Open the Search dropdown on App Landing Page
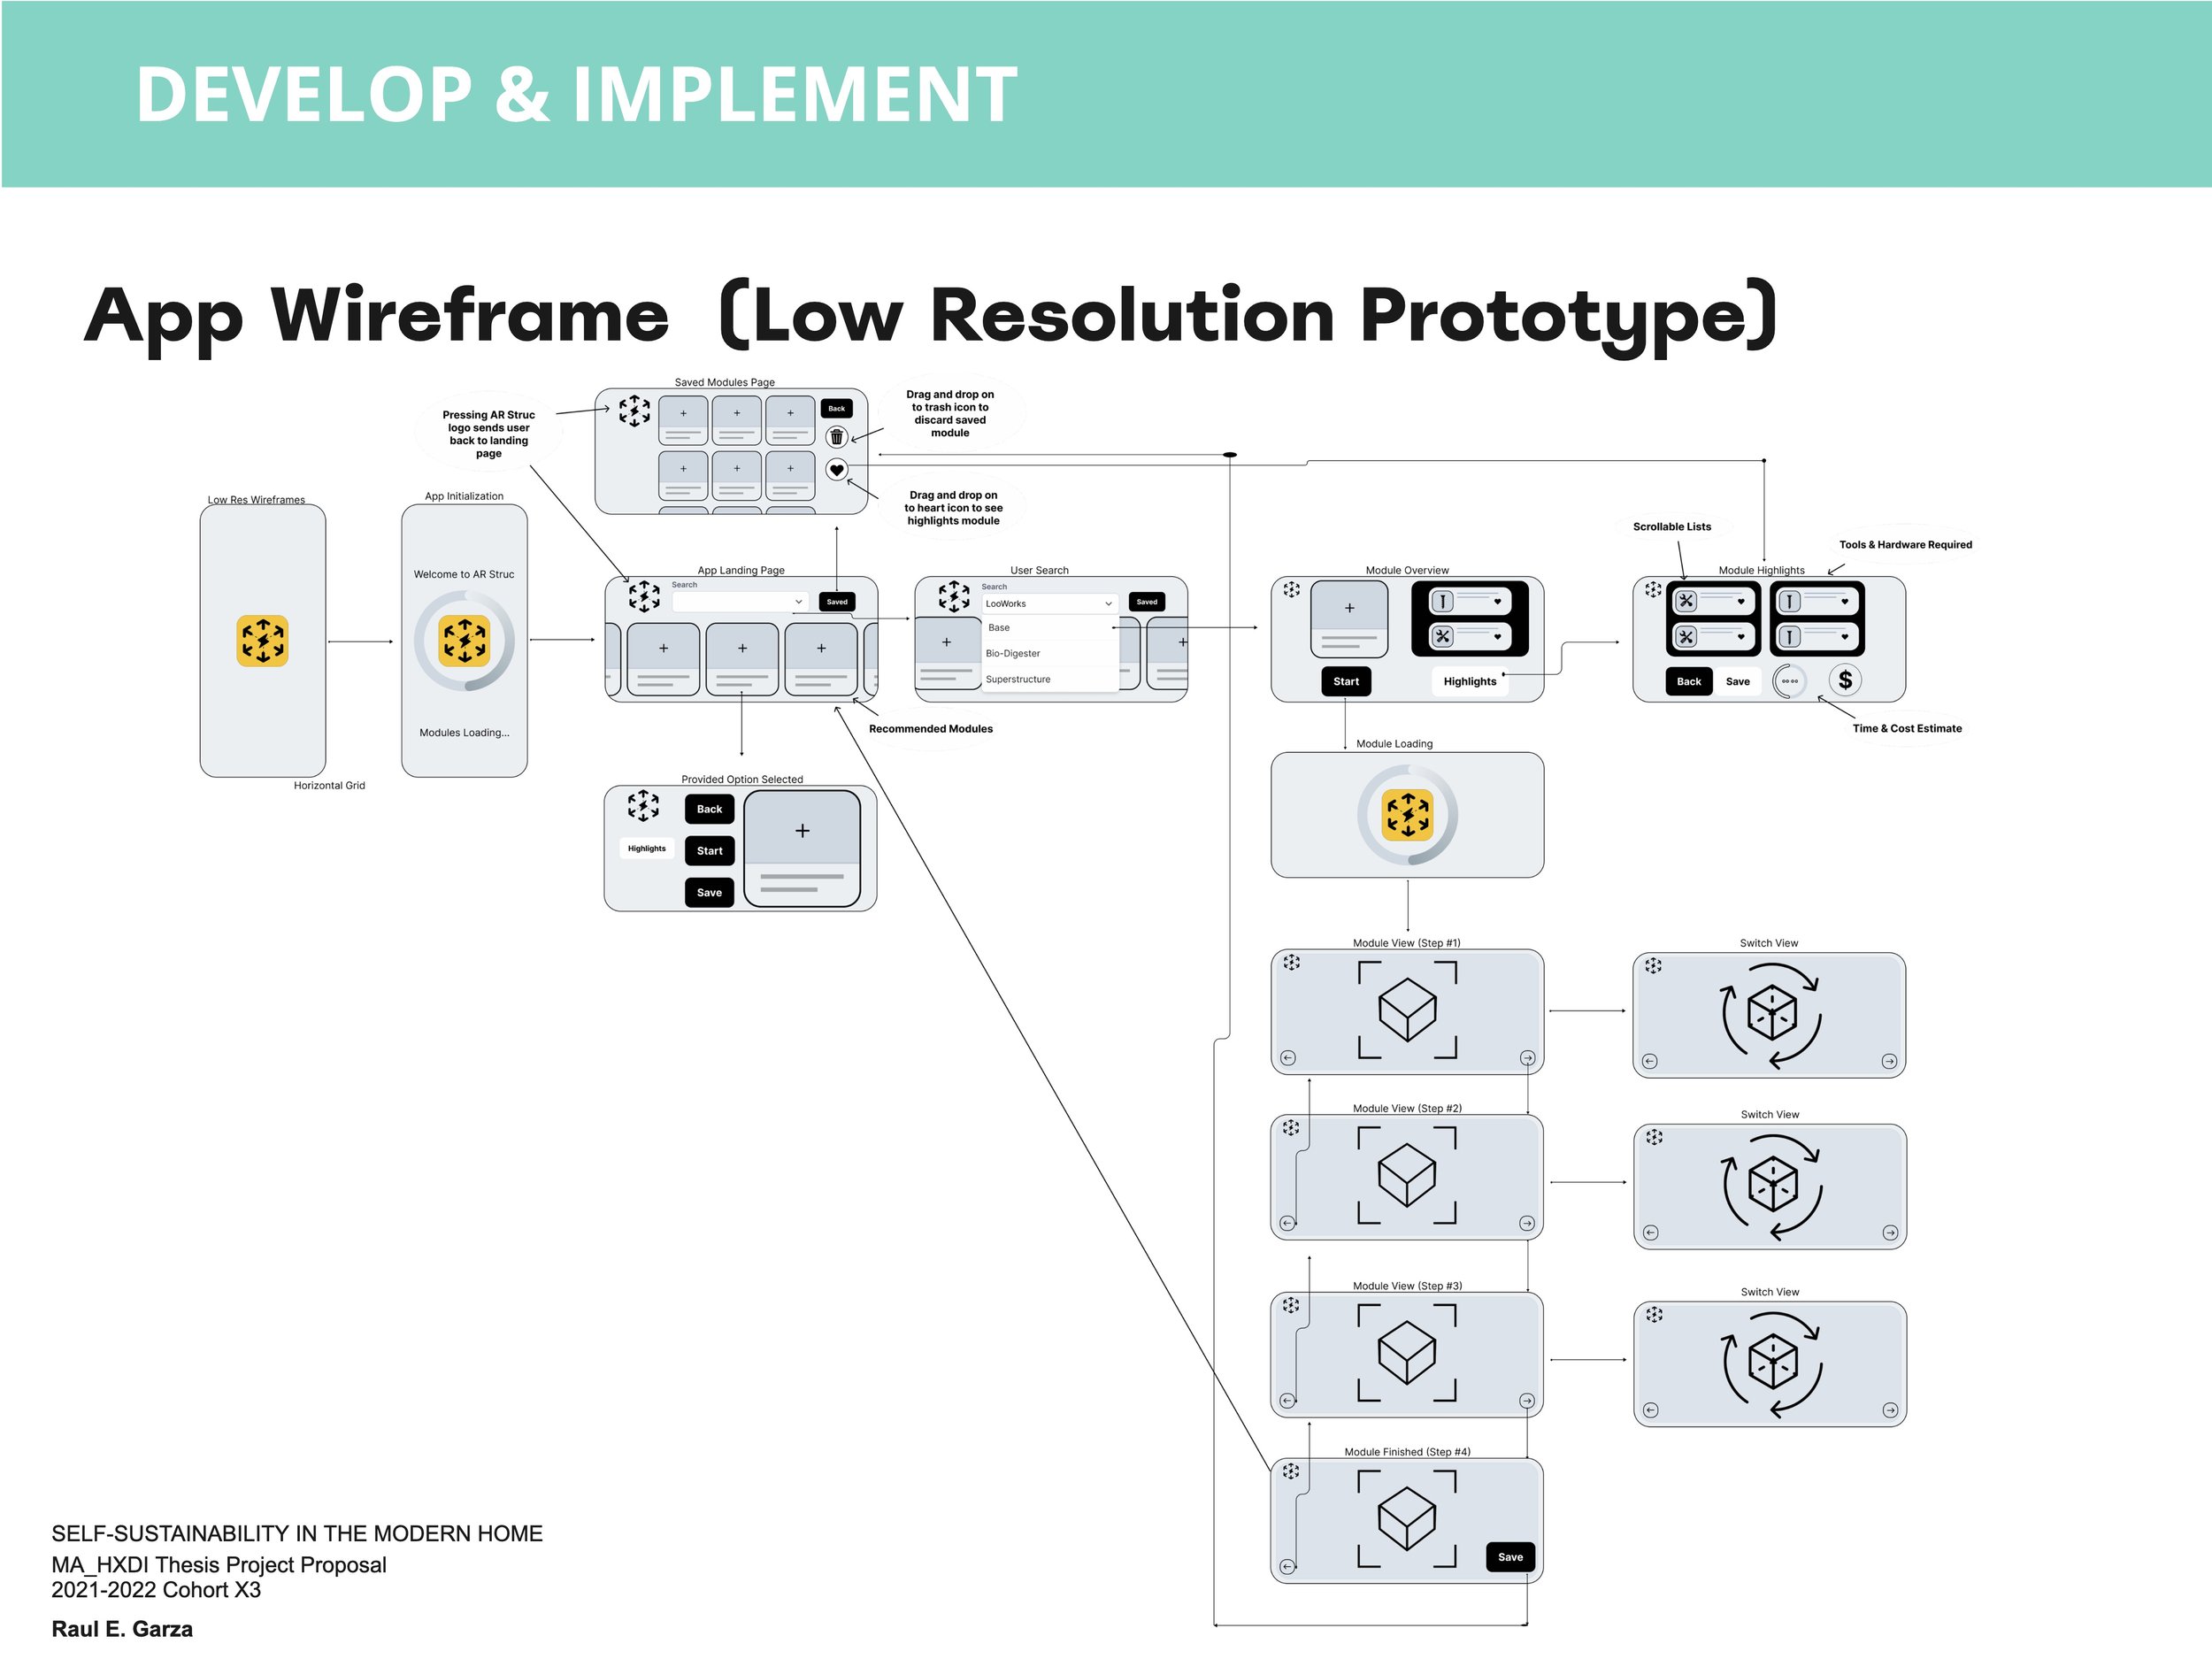Image resolution: width=2212 pixels, height=1659 pixels. pyautogui.click(x=740, y=602)
